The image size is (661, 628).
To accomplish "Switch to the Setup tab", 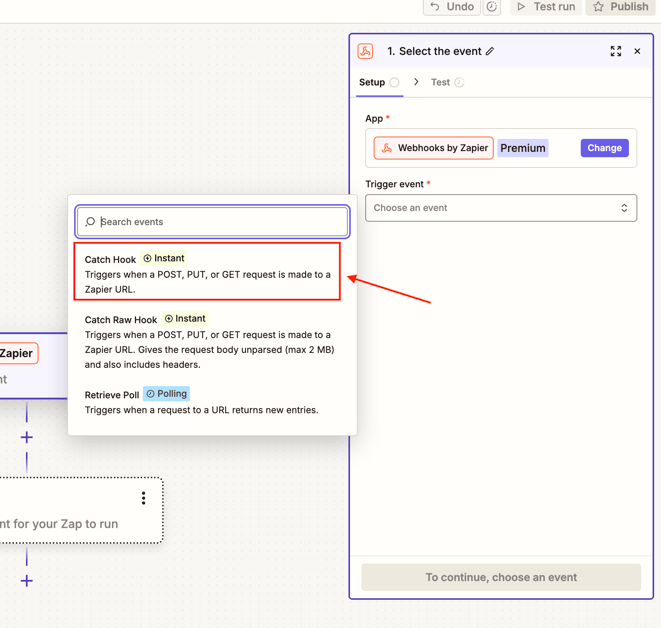I will click(379, 82).
